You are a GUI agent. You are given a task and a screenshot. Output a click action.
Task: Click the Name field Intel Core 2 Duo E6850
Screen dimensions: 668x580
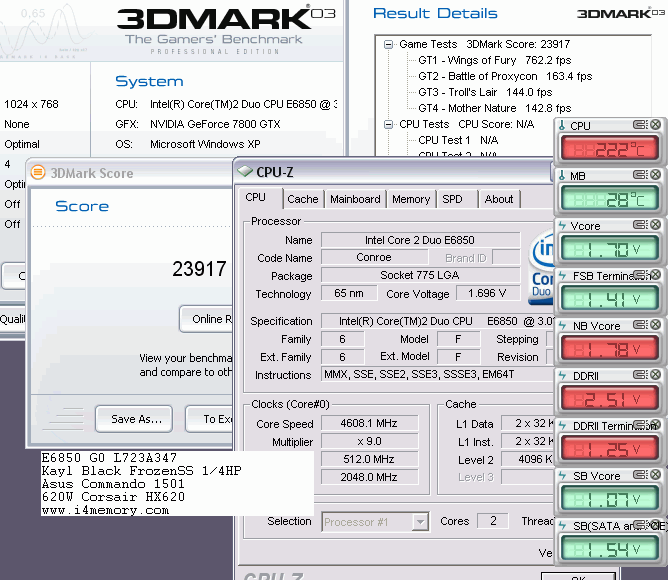(420, 240)
